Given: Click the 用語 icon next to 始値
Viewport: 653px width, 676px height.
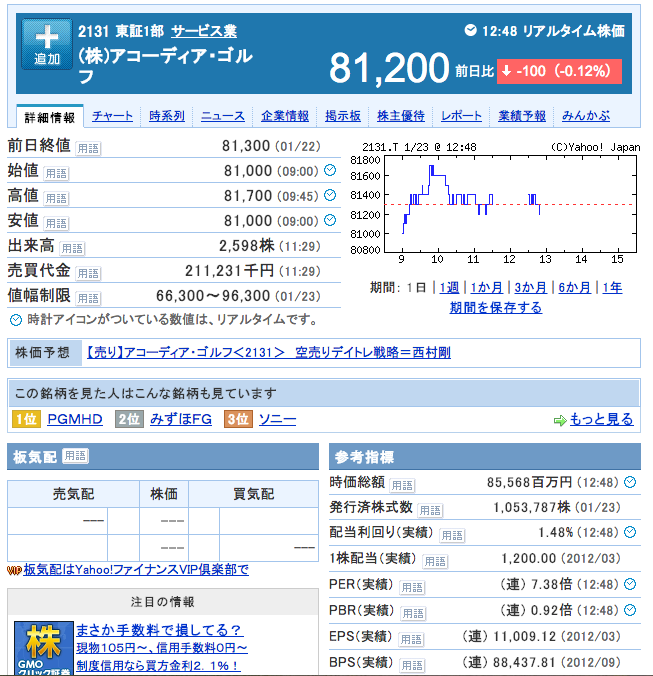Looking at the screenshot, I should coord(56,173).
